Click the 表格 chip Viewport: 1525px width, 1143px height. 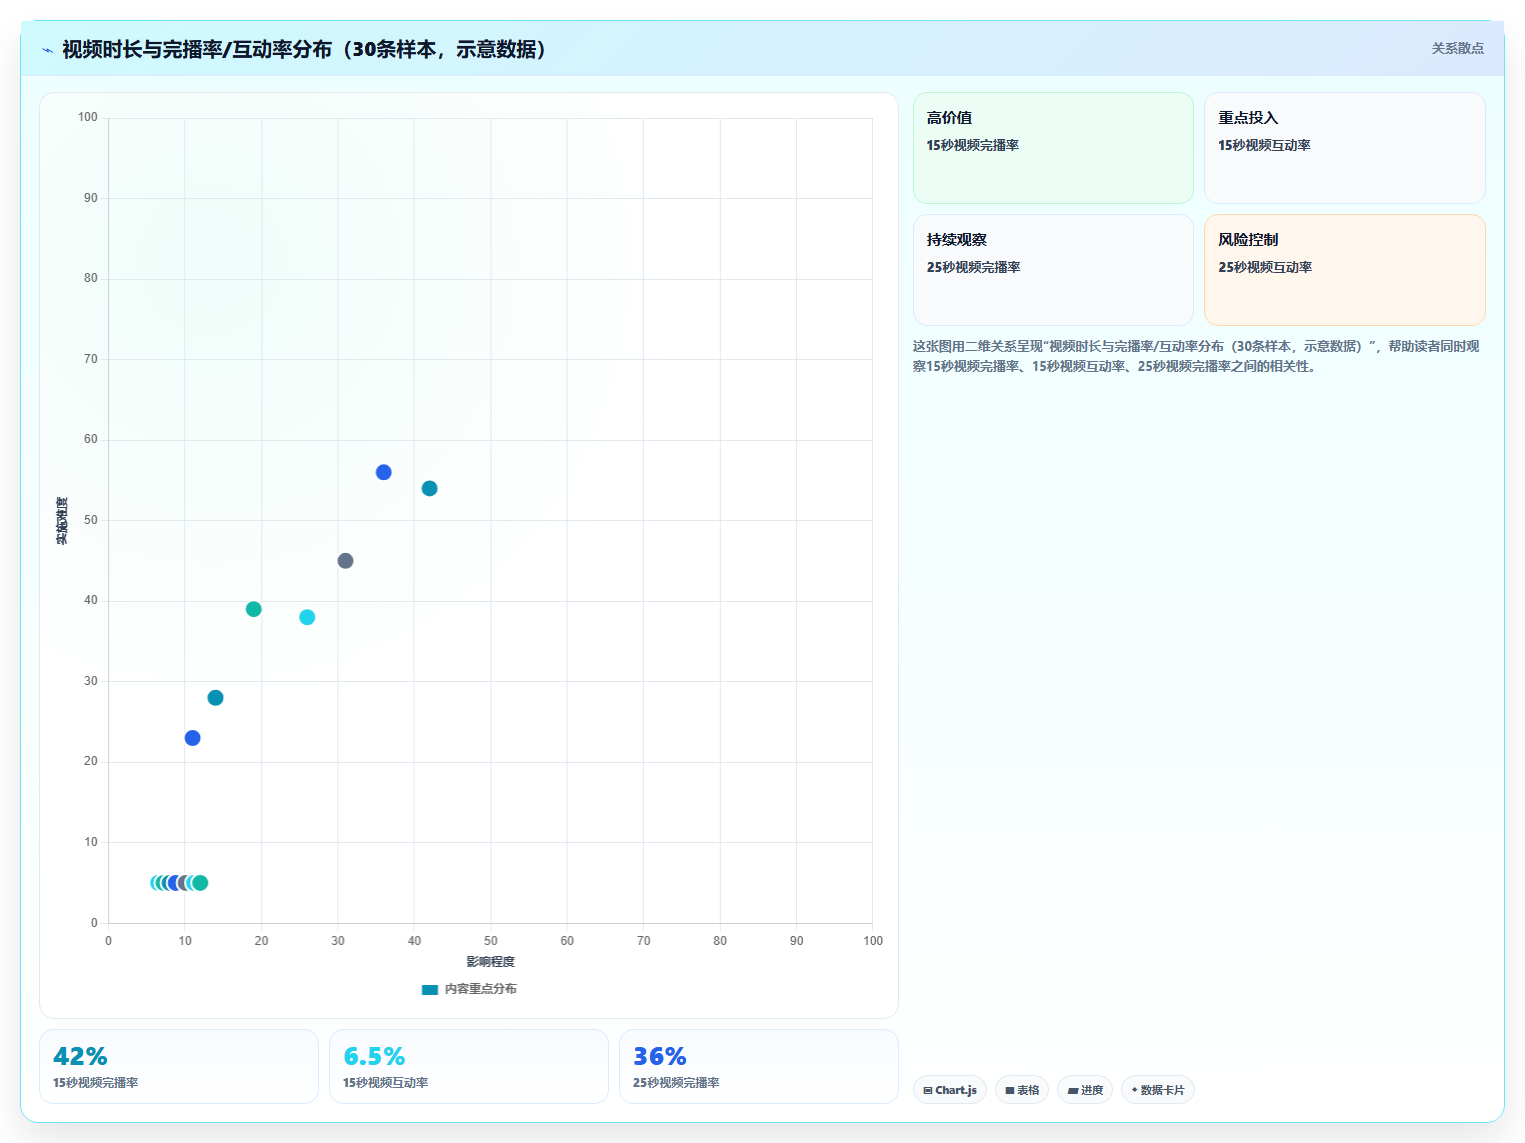click(x=1022, y=1090)
